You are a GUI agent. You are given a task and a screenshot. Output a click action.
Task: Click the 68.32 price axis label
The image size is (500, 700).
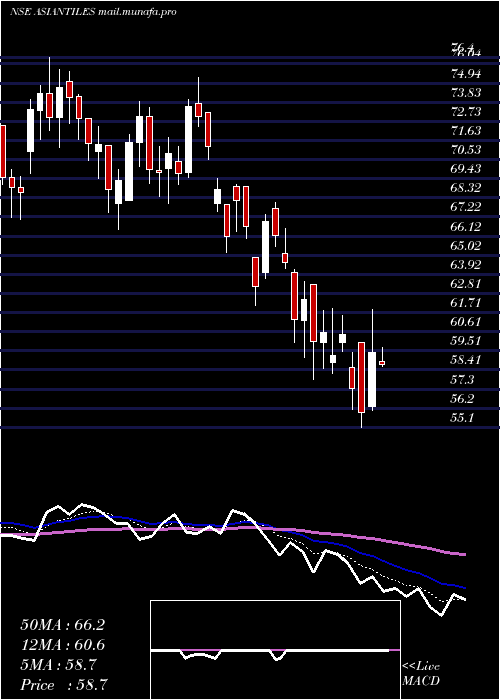pyautogui.click(x=466, y=188)
